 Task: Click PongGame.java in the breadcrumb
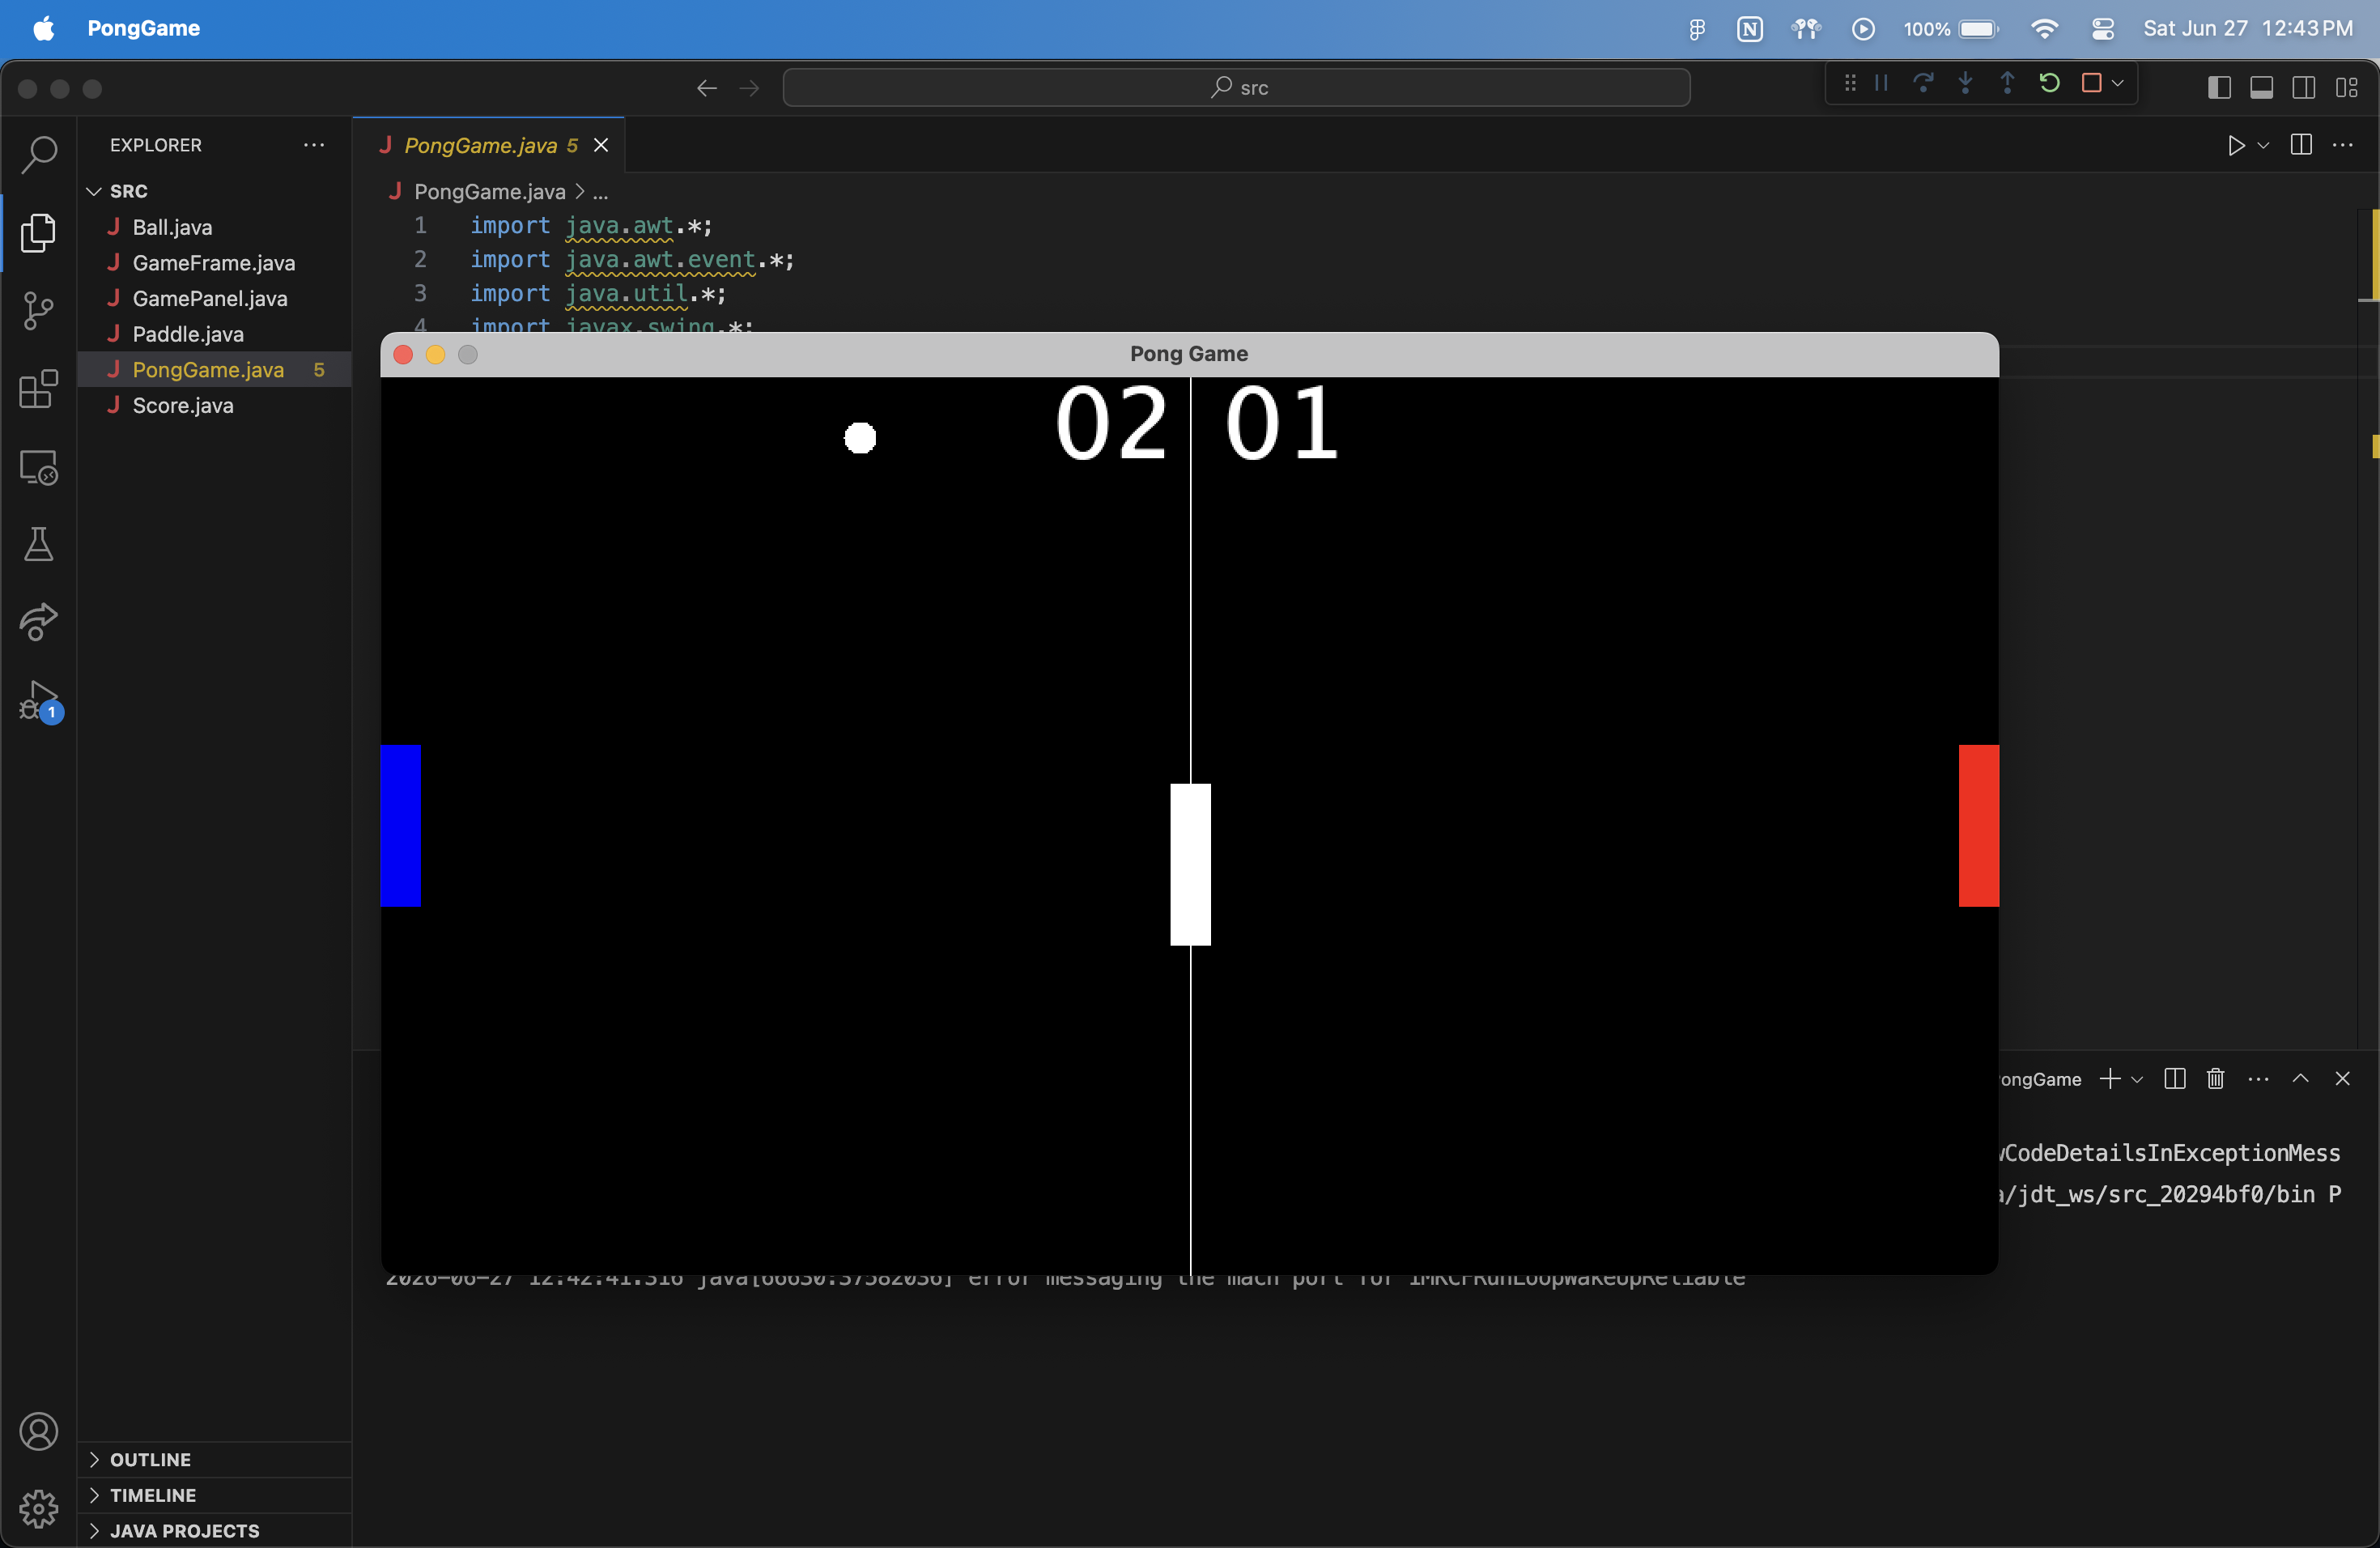point(489,192)
